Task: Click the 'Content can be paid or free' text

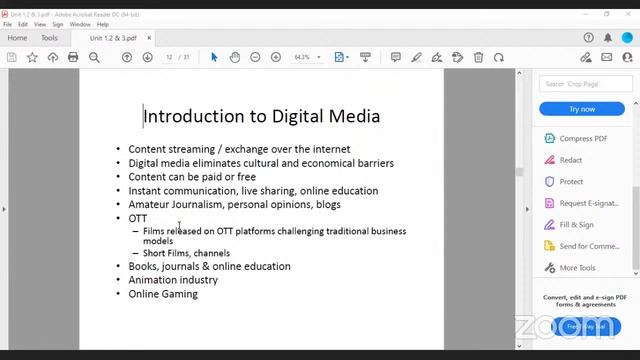Action: click(x=192, y=177)
